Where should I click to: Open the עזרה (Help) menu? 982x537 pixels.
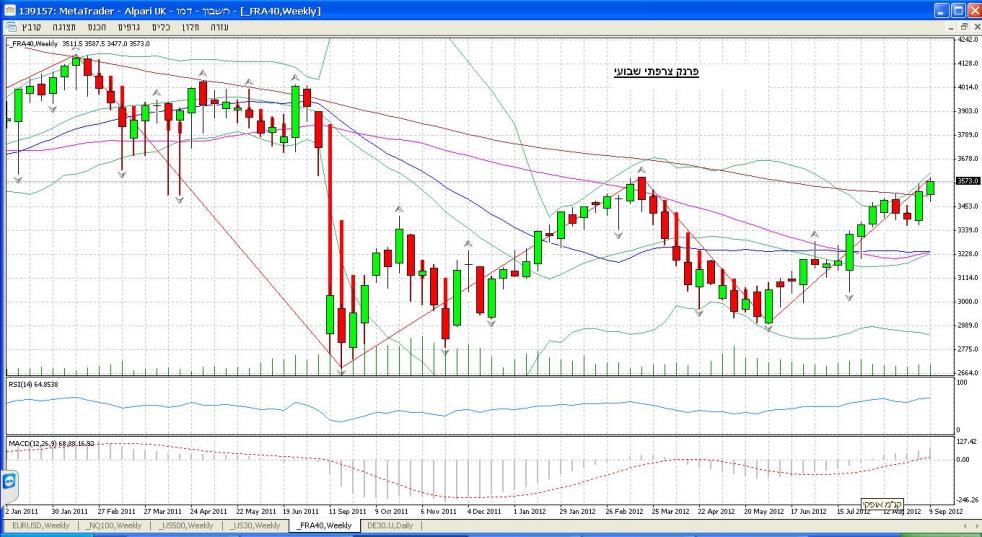pos(219,27)
